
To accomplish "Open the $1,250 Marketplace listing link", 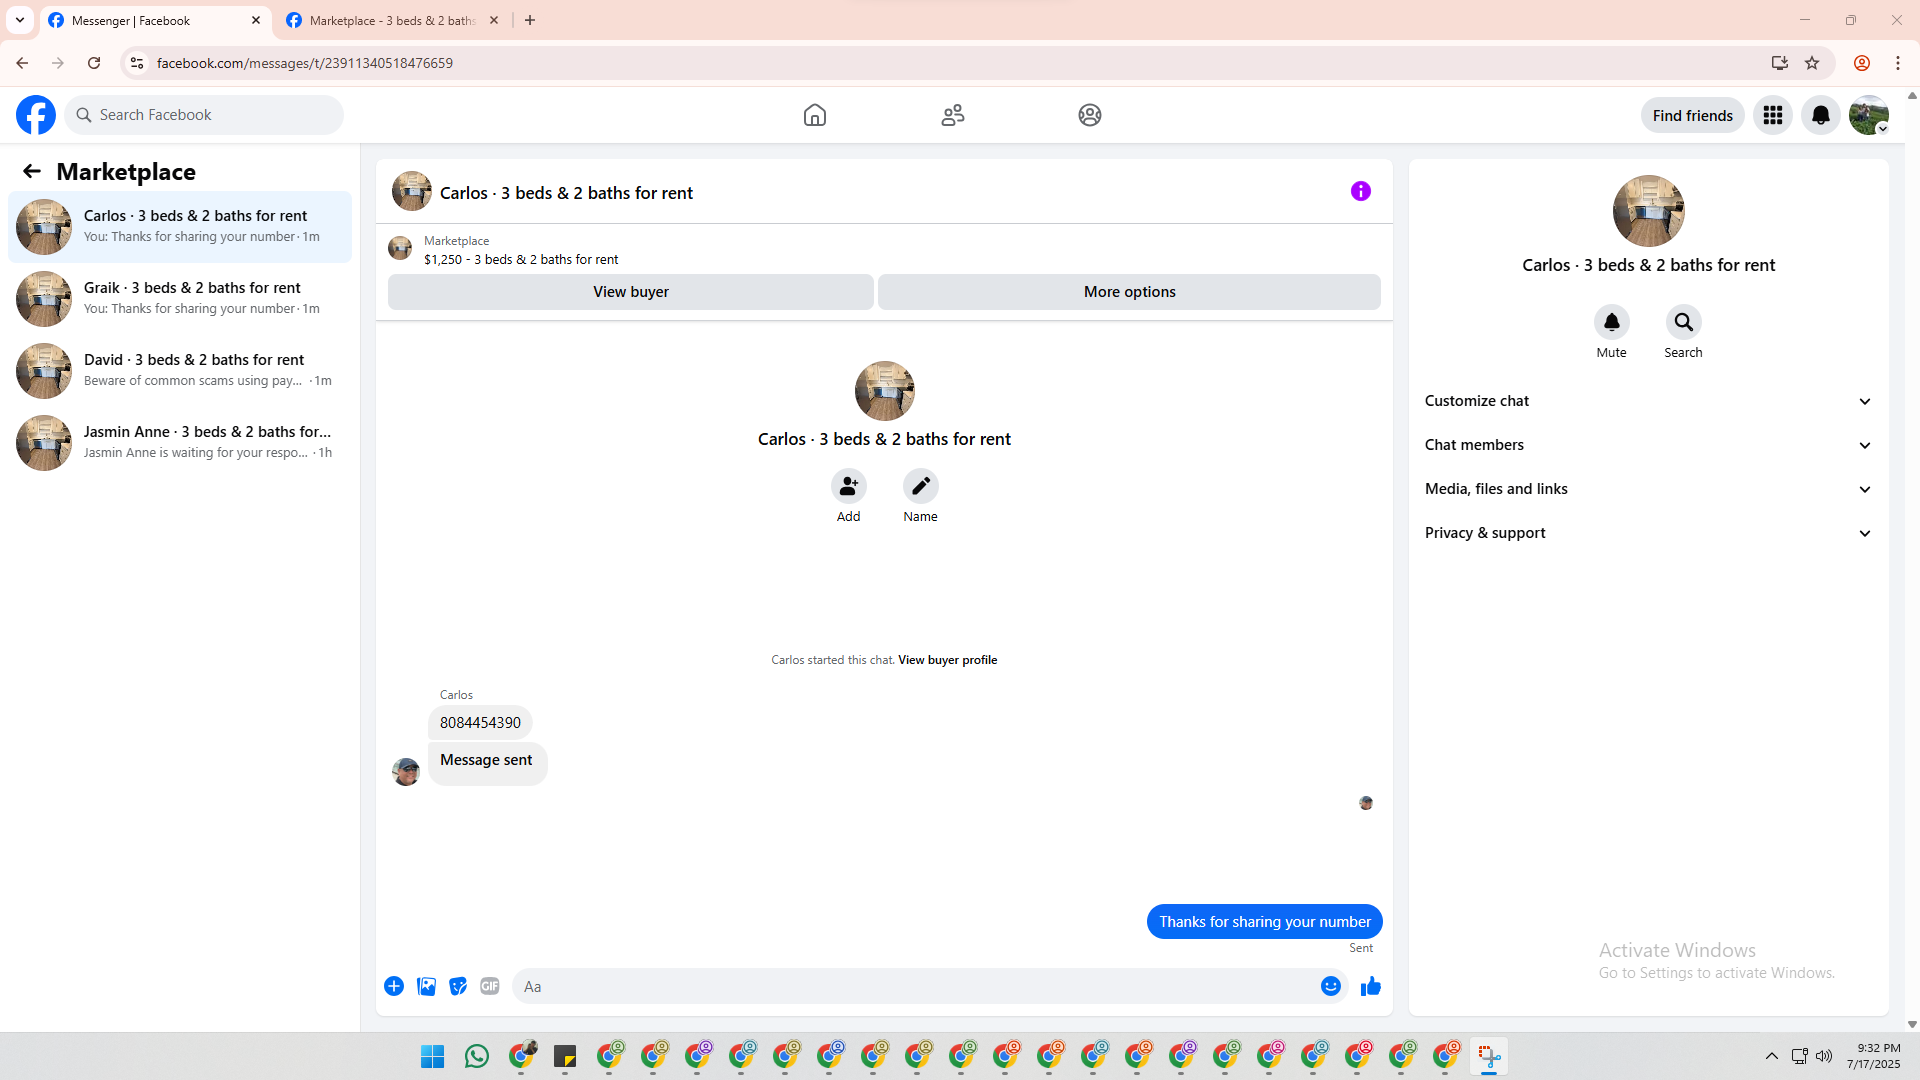I will 521,259.
